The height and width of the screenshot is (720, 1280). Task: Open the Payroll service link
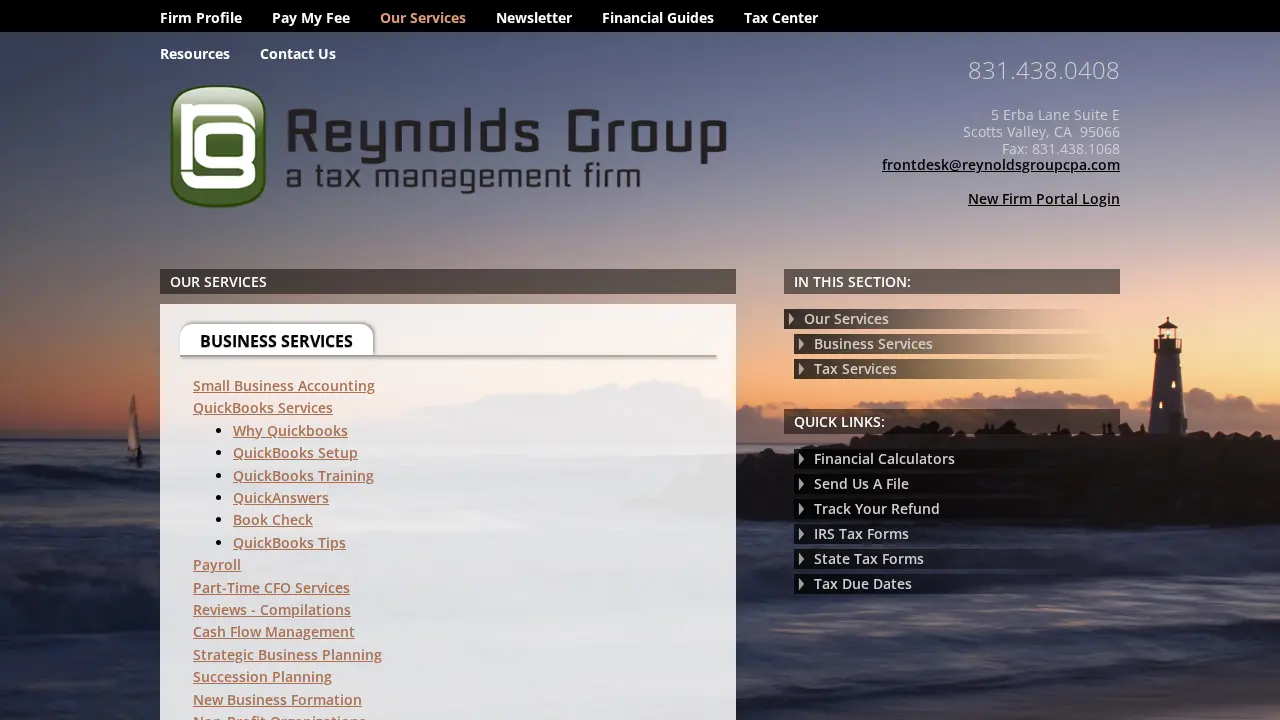(217, 565)
